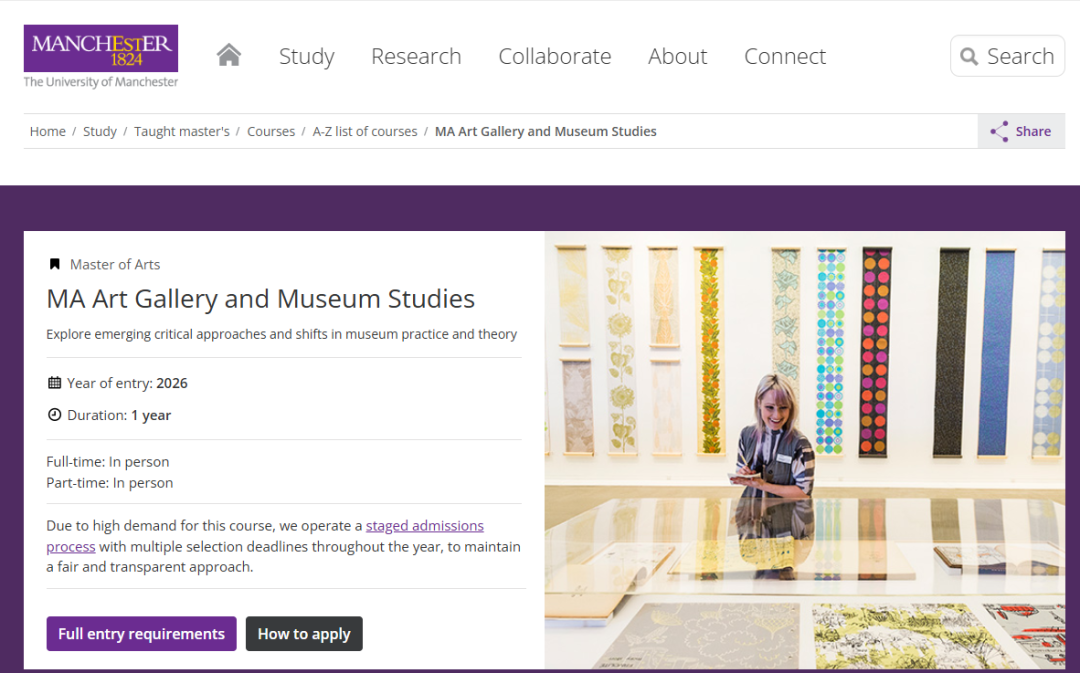Click the calendar icon next to Year of entry
This screenshot has height=673, width=1080.
pyautogui.click(x=55, y=383)
